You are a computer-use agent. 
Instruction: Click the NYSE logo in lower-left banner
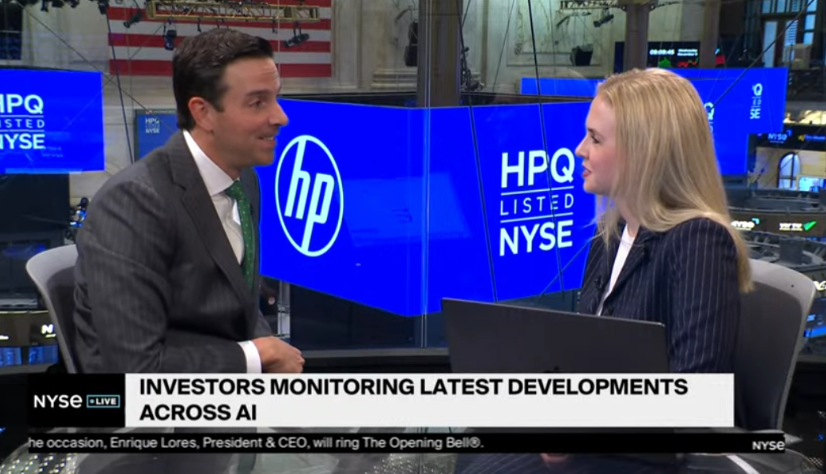point(56,401)
